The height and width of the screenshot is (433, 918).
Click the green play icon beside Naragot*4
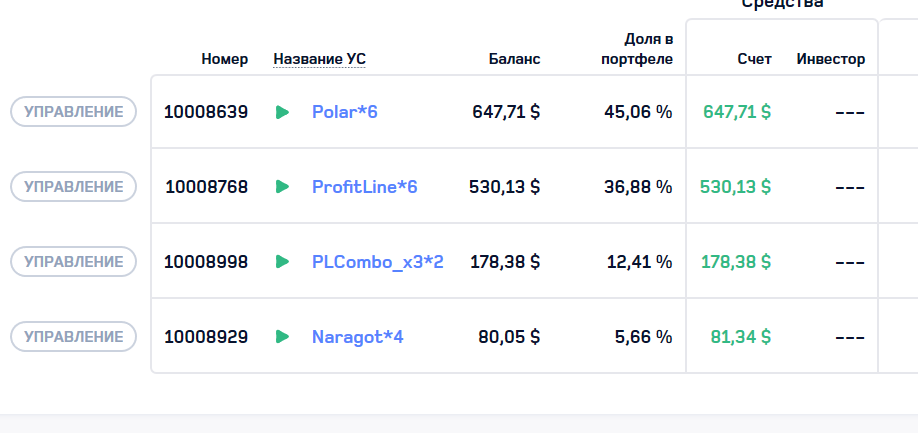[282, 337]
